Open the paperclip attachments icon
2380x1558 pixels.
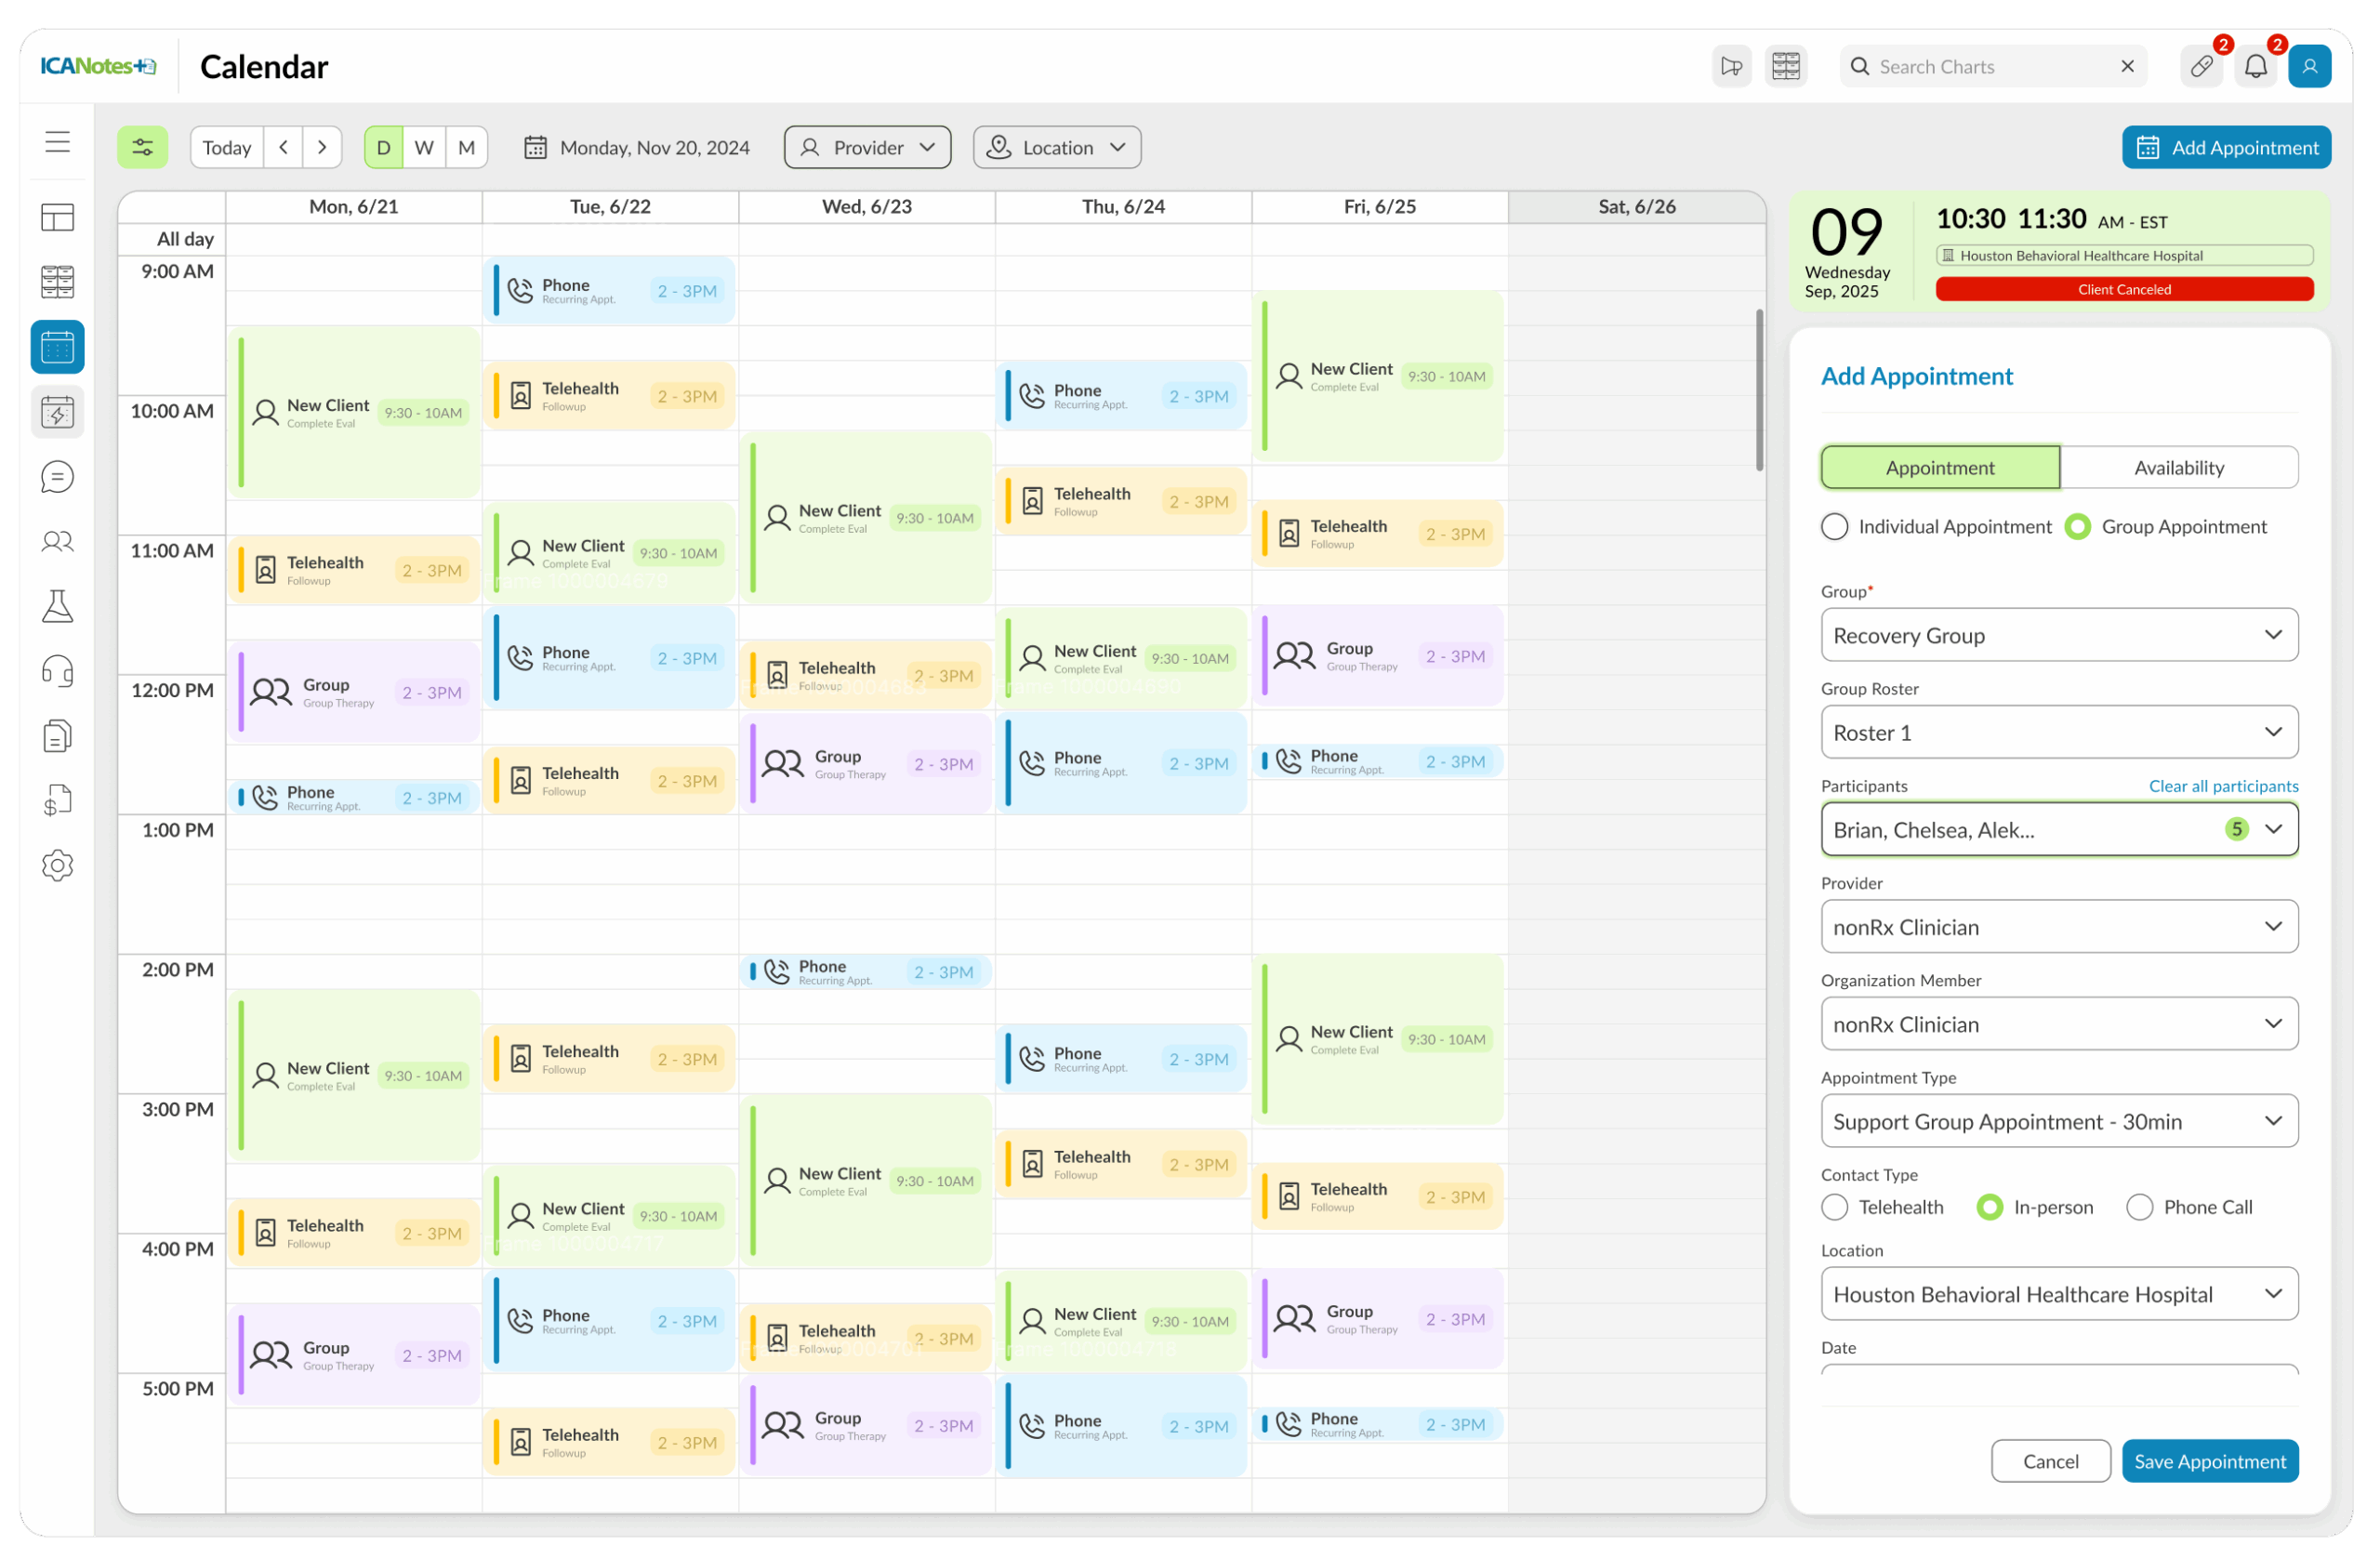click(2200, 67)
